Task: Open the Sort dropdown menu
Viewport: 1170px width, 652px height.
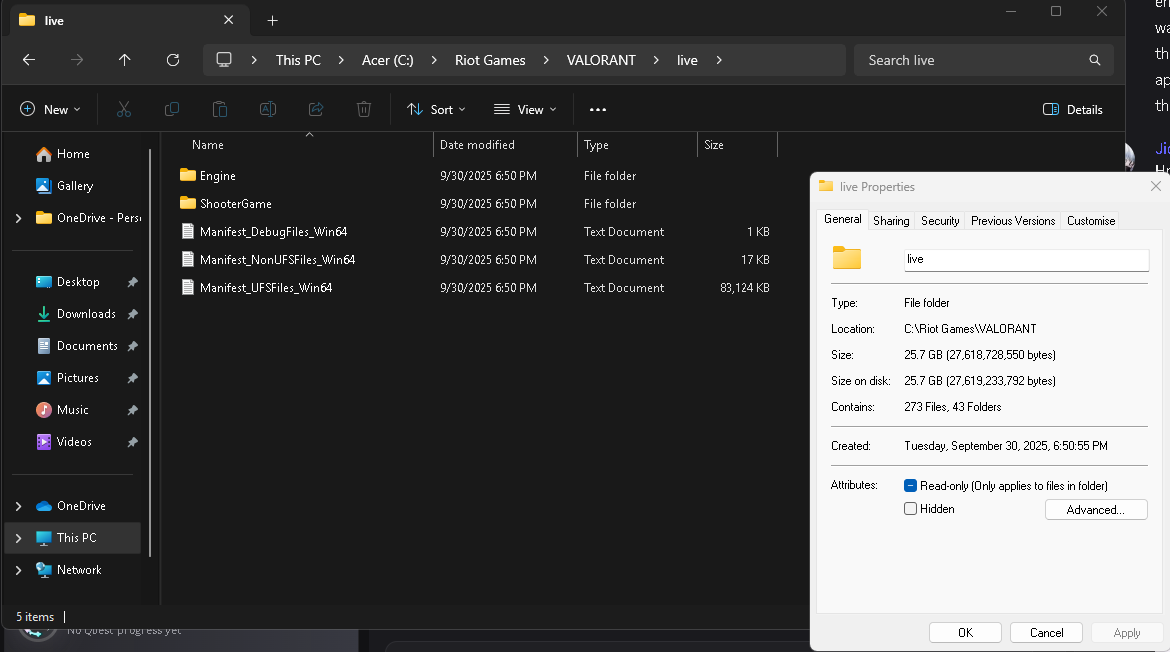Action: [x=436, y=109]
